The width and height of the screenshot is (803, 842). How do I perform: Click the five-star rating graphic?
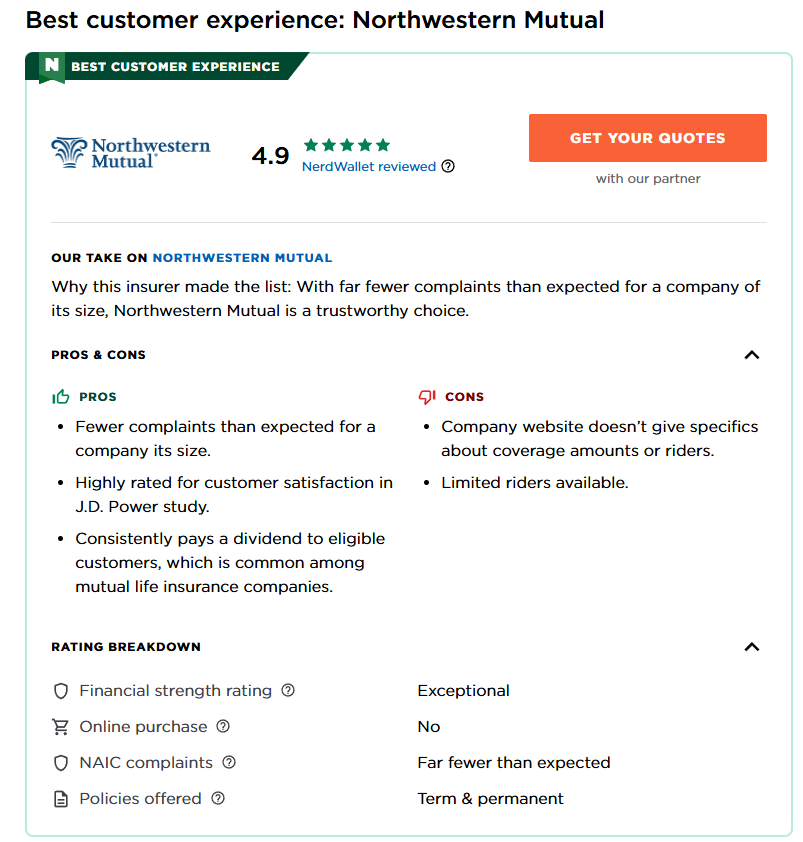(x=347, y=145)
